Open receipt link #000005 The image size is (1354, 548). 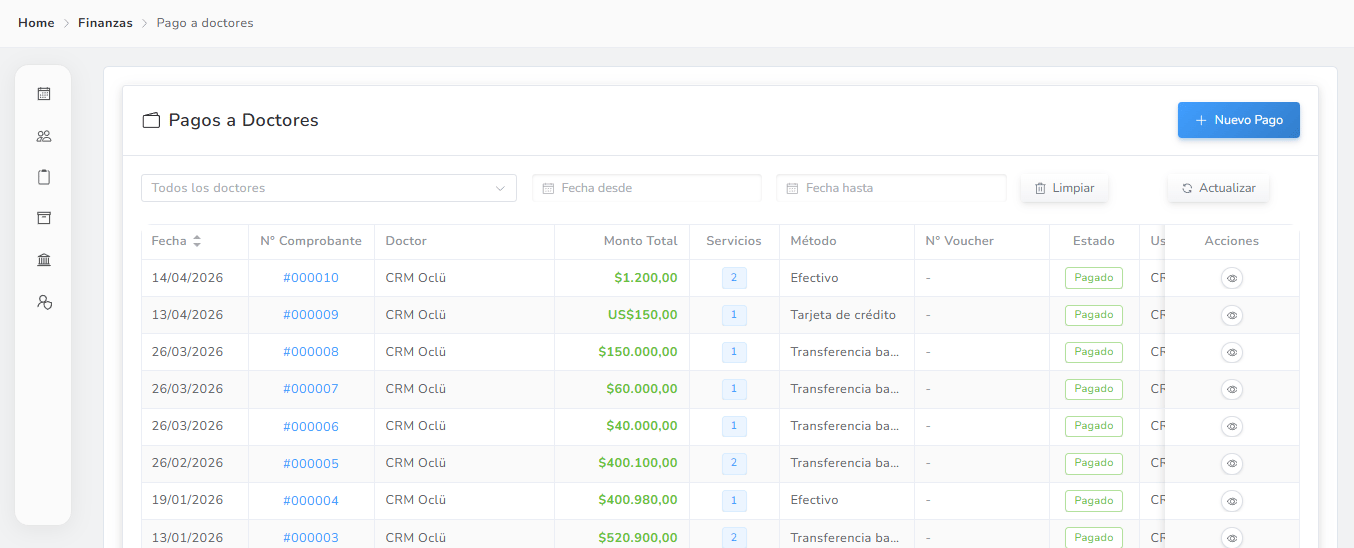(311, 464)
